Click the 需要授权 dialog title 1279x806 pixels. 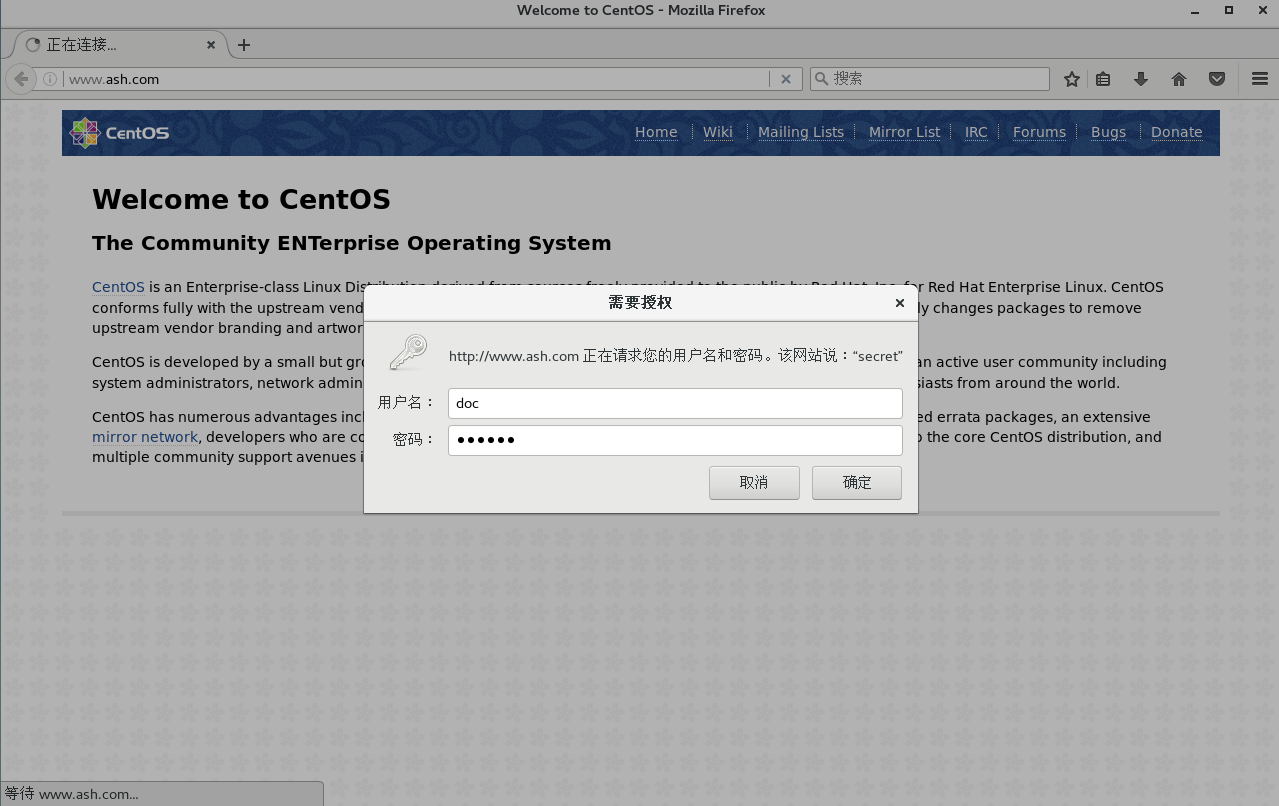point(640,303)
